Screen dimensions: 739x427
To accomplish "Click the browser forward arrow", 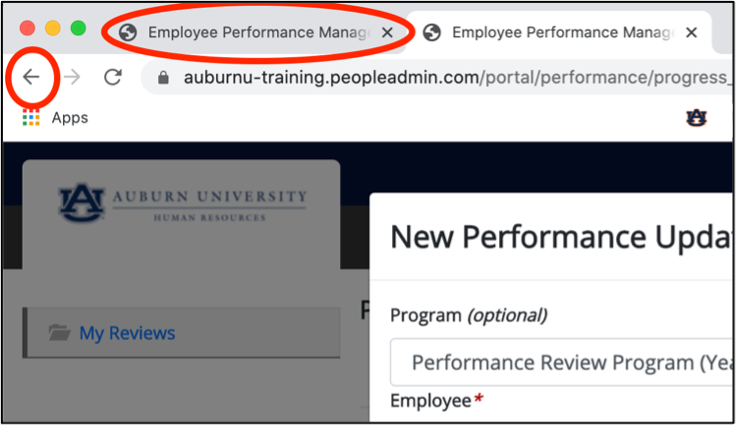I will tap(72, 77).
